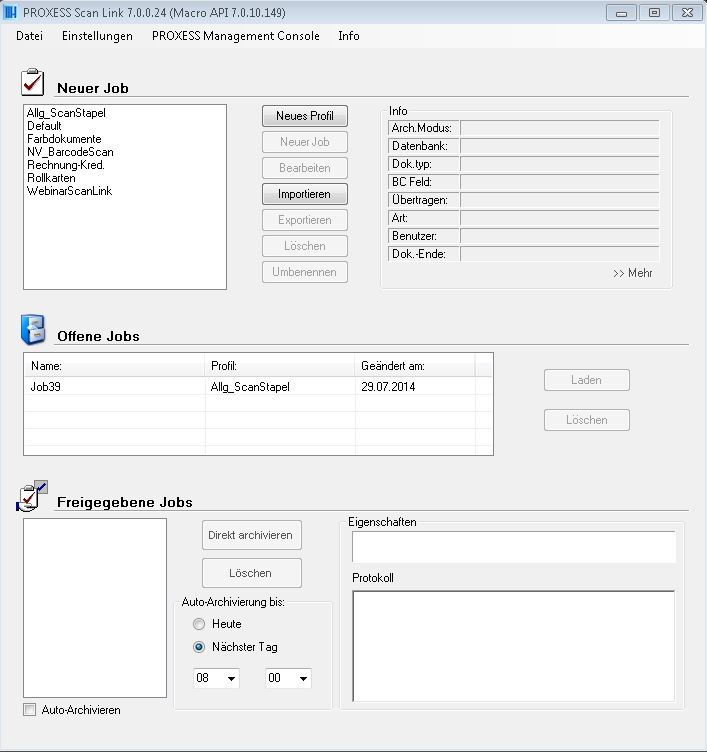Click the Neuer Job clipboard icon

[32, 82]
